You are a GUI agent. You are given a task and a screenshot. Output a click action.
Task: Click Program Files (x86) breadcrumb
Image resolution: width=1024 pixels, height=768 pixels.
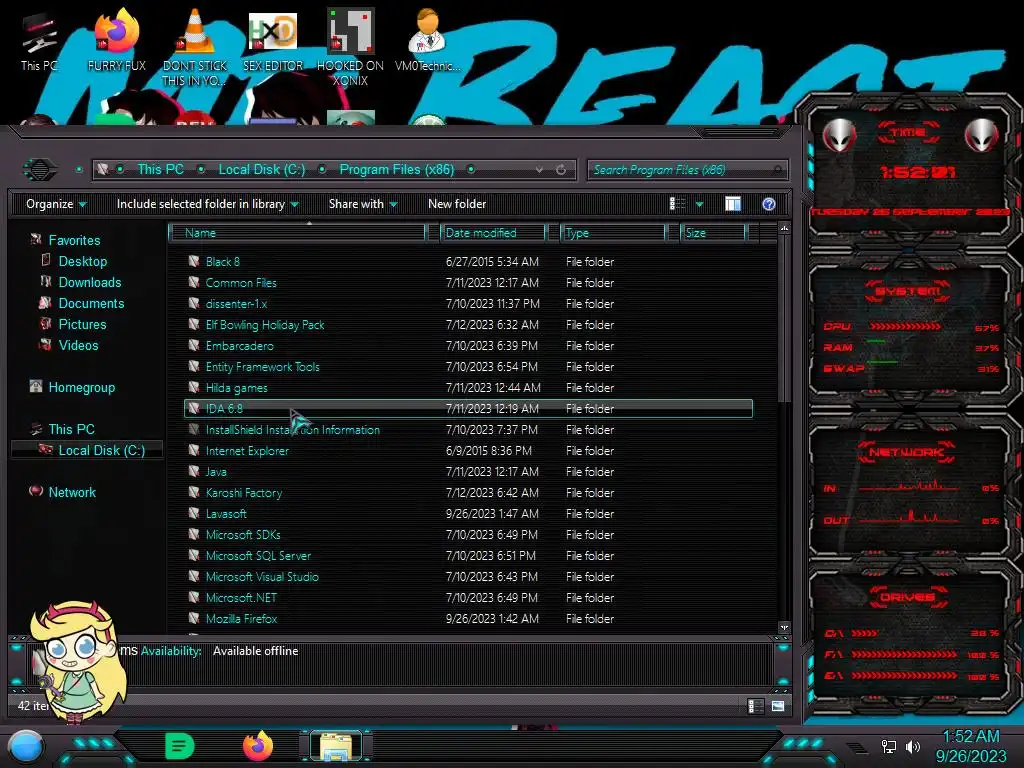tap(396, 170)
